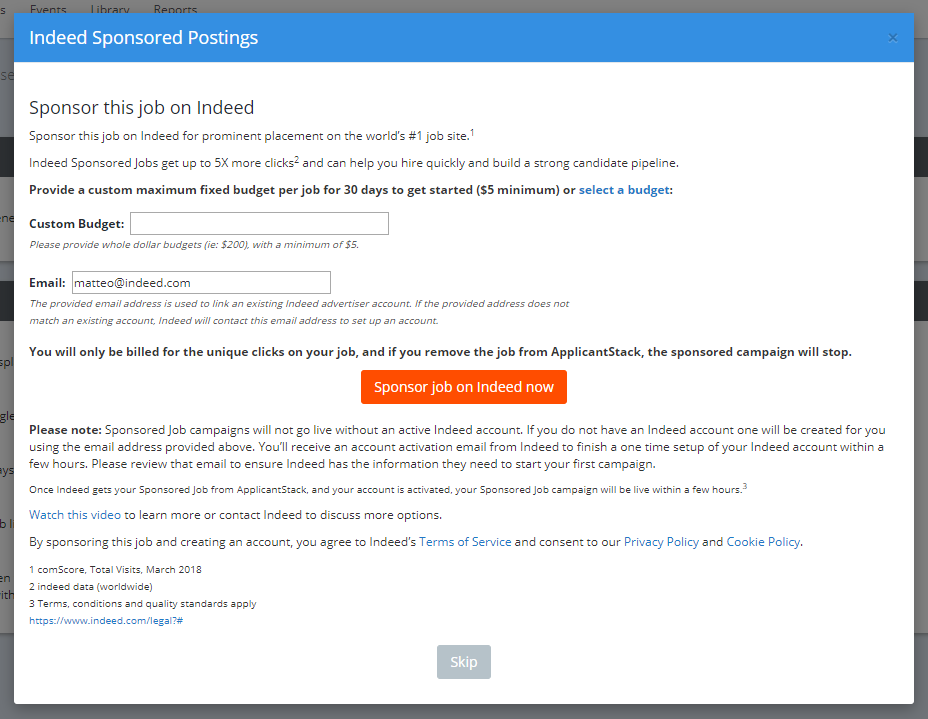This screenshot has width=928, height=719.
Task: Open the Library menu
Action: pyautogui.click(x=110, y=9)
